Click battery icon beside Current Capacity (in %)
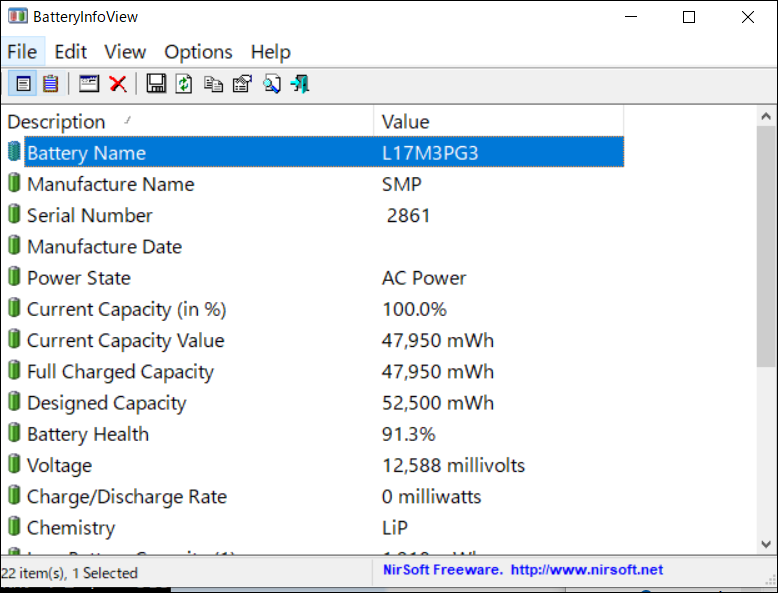The image size is (778, 593). (14, 308)
